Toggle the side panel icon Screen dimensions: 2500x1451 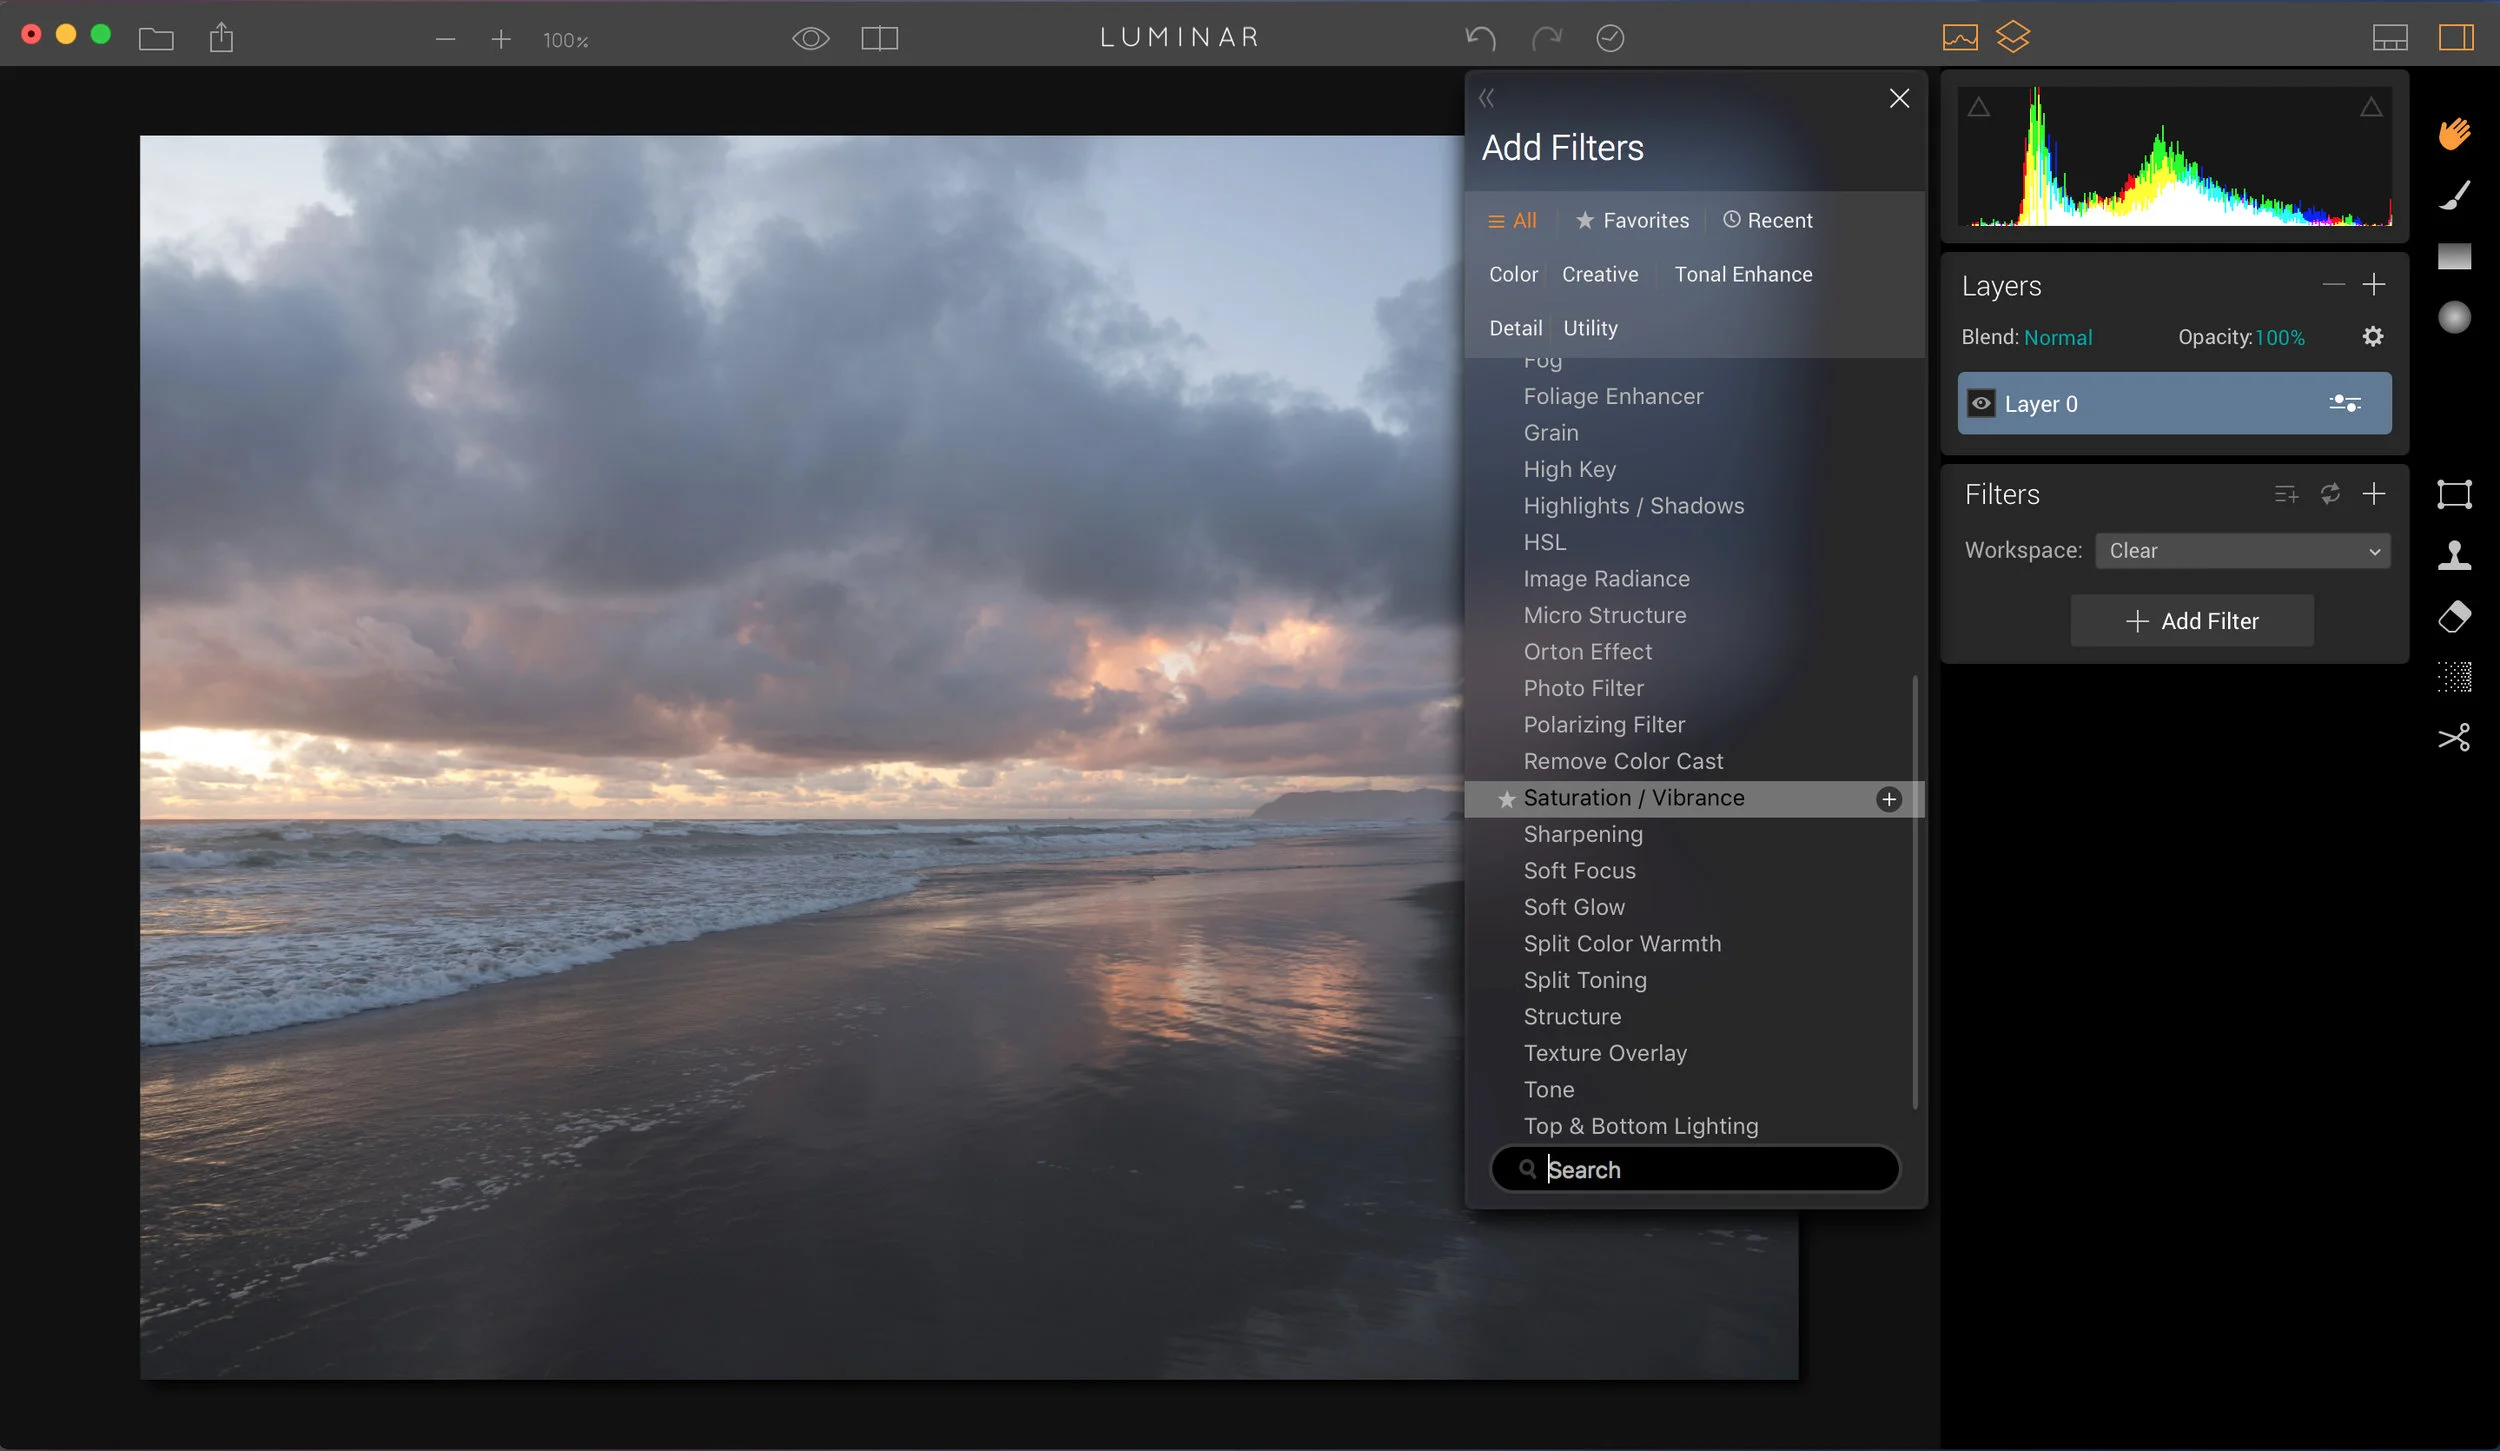point(2456,38)
